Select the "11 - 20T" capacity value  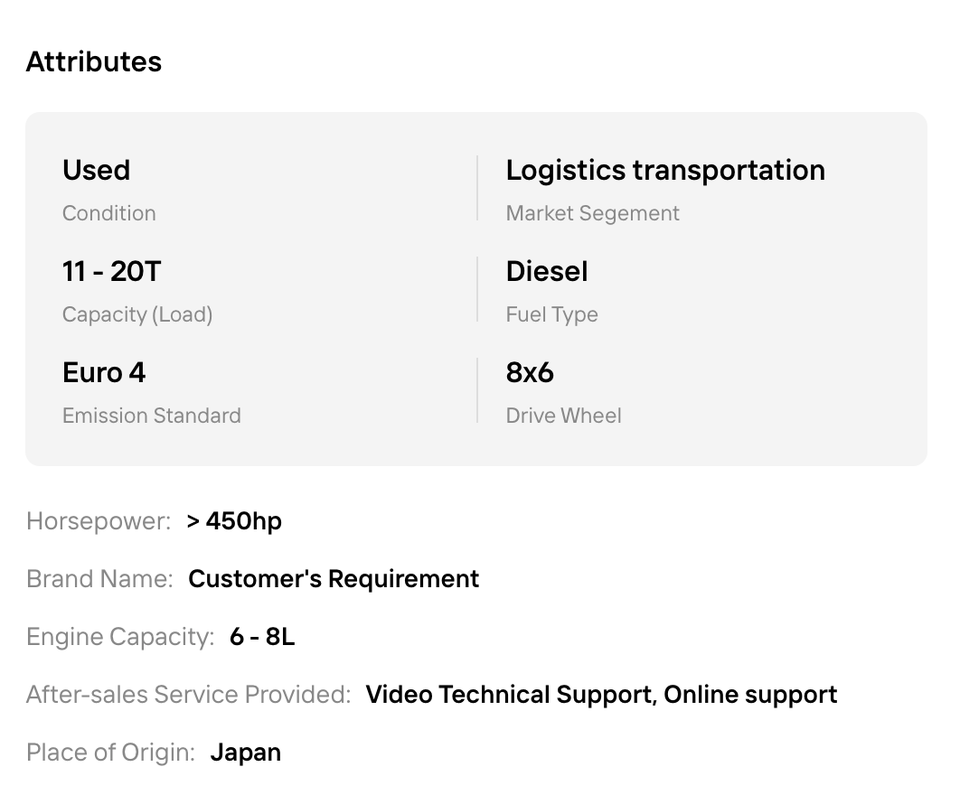[111, 271]
